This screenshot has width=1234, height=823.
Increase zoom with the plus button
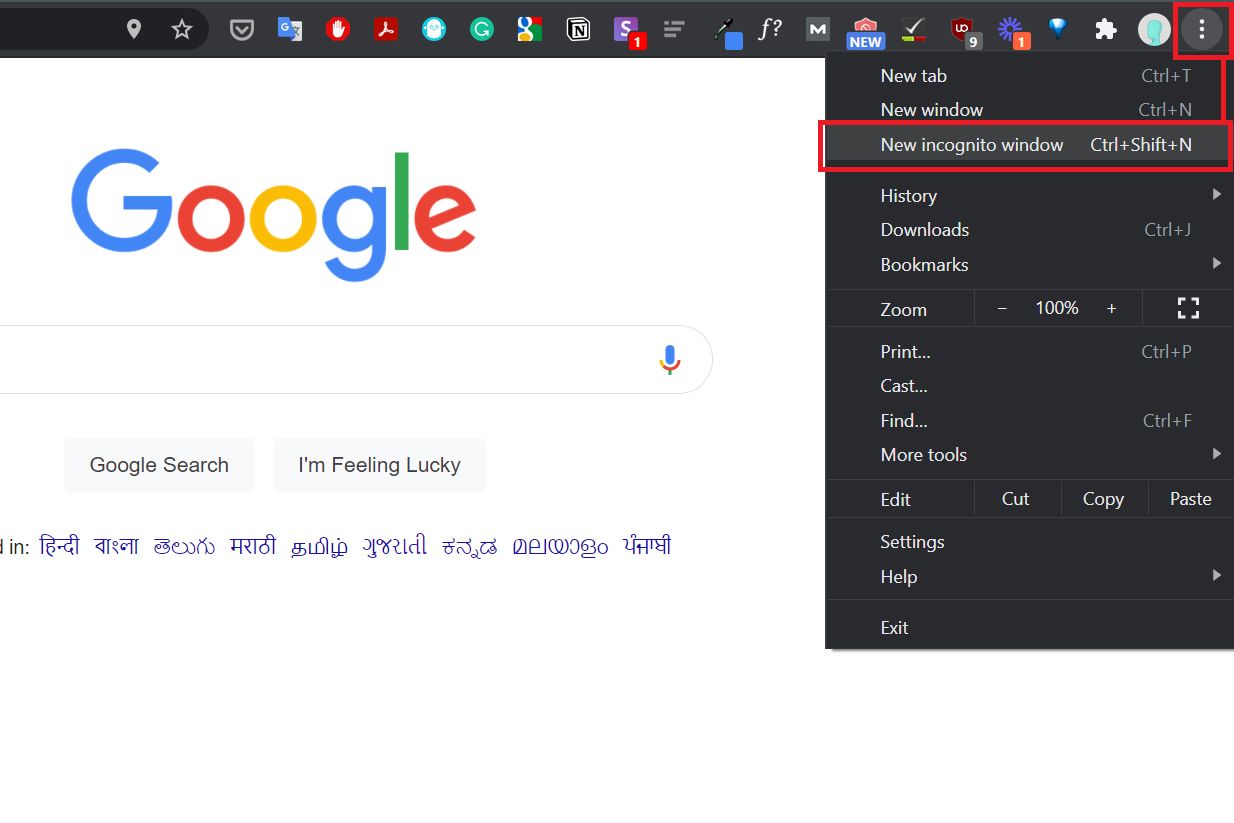(x=1111, y=308)
